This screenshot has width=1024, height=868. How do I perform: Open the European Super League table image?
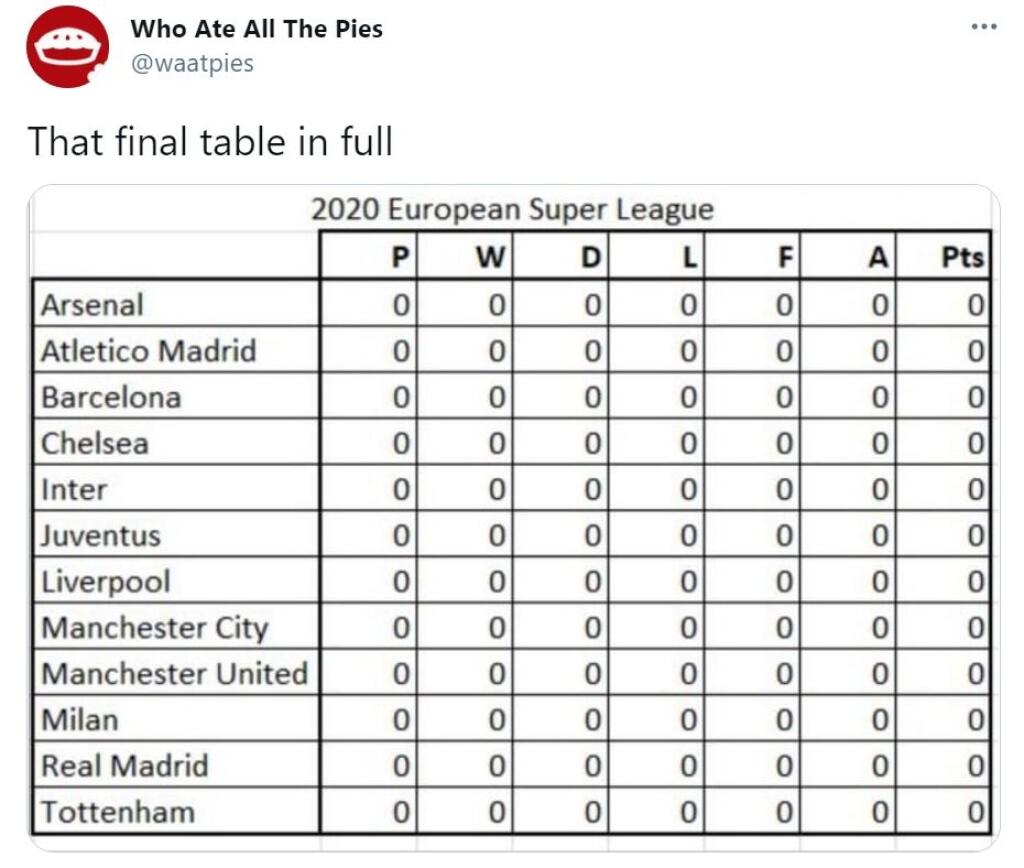click(513, 518)
